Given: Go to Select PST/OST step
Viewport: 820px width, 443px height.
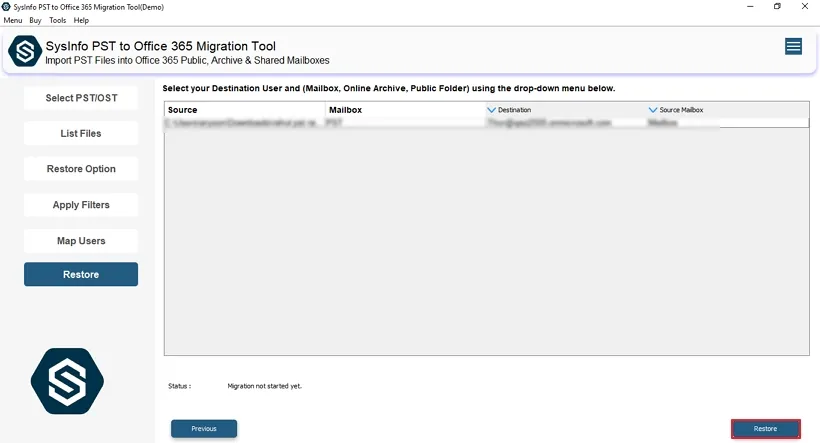Looking at the screenshot, I should click(x=81, y=98).
